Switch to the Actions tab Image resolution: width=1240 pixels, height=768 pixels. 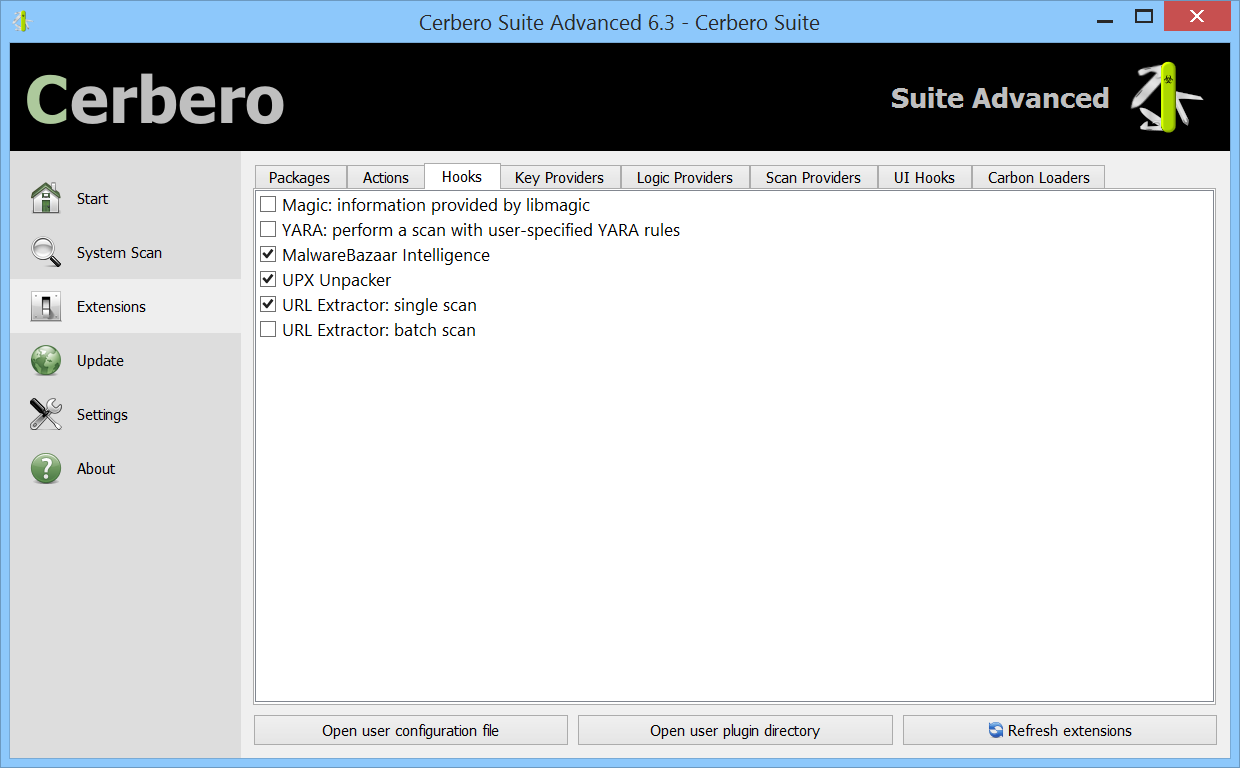(x=386, y=177)
